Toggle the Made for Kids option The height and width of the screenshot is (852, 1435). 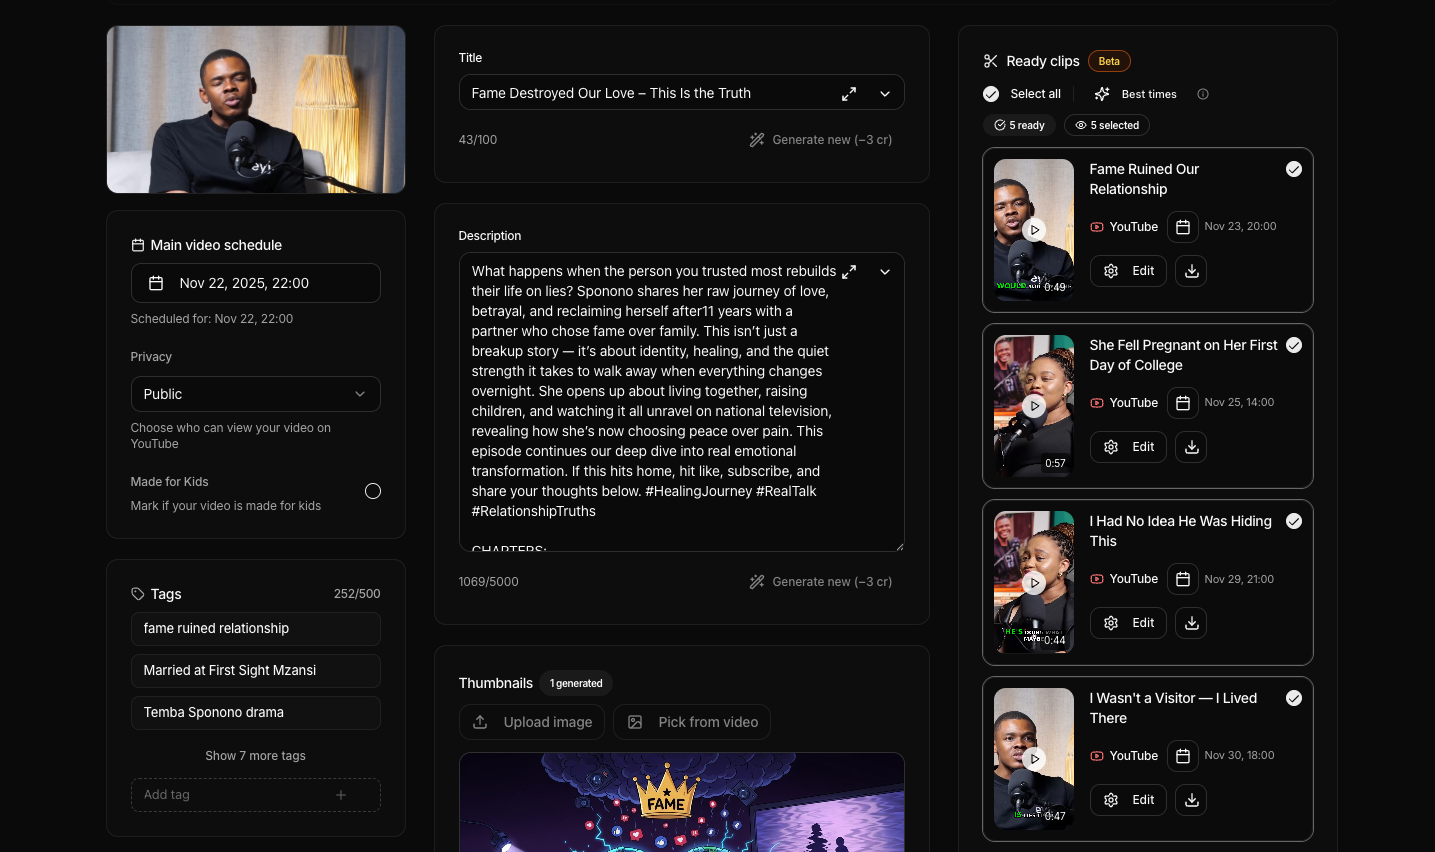[x=373, y=491]
